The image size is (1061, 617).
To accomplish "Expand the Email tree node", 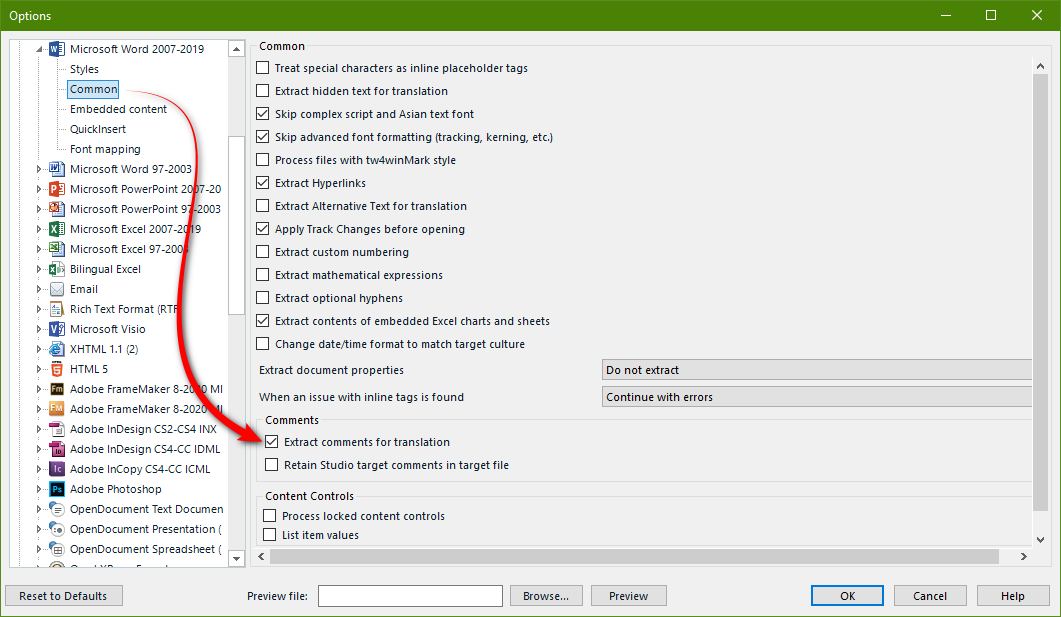I will (39, 289).
